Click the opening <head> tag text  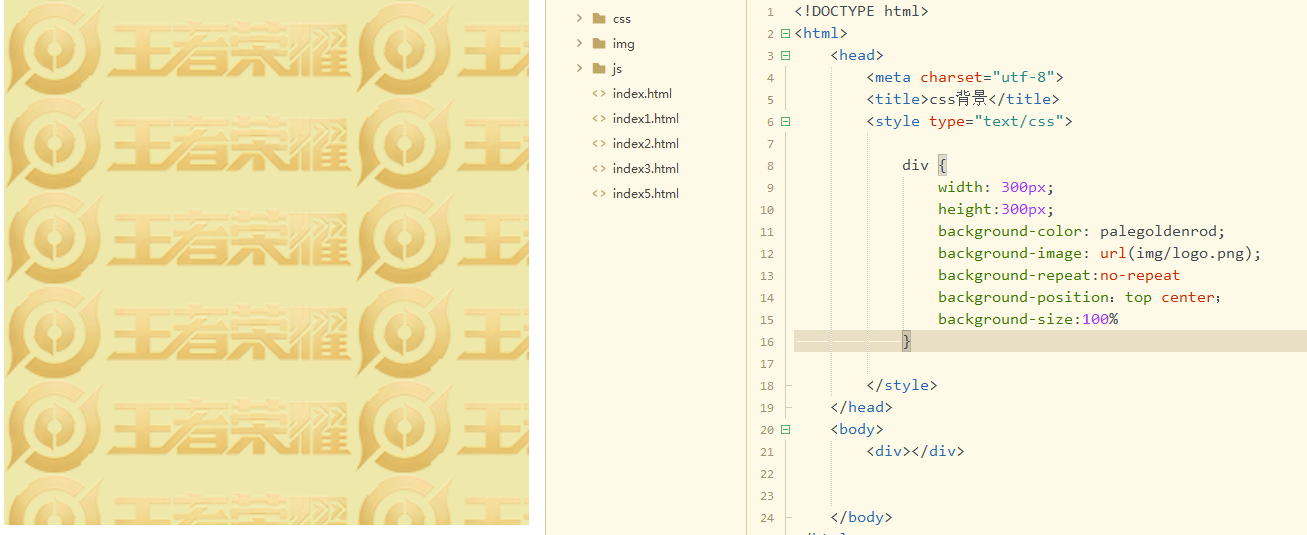point(857,55)
